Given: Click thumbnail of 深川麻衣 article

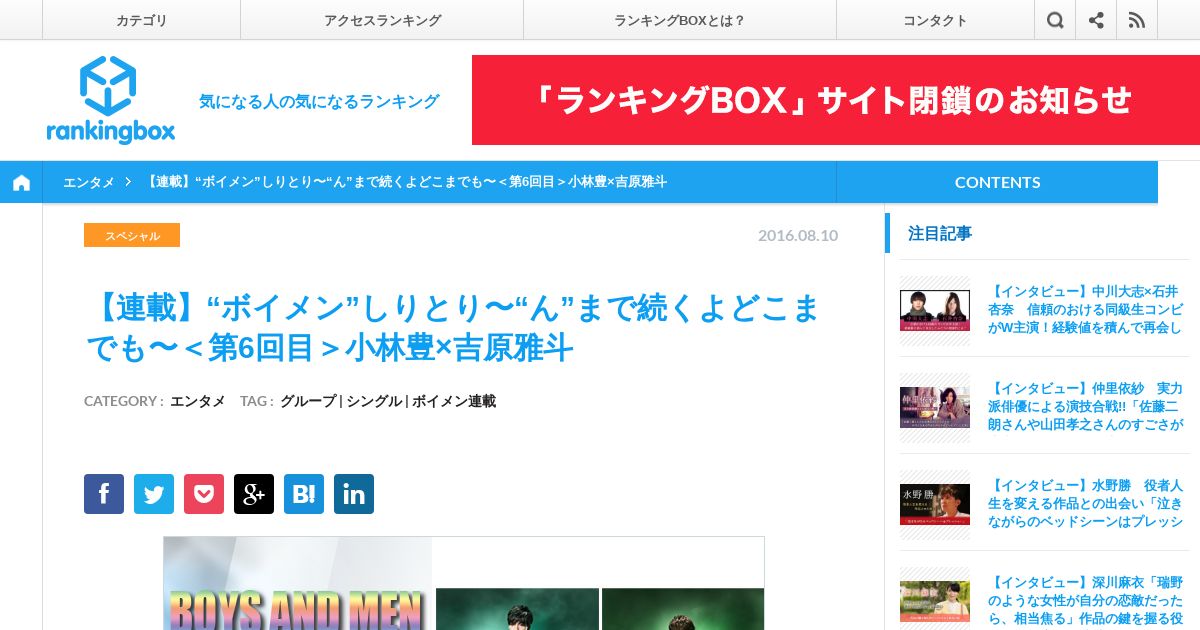Looking at the screenshot, I should 935,601.
